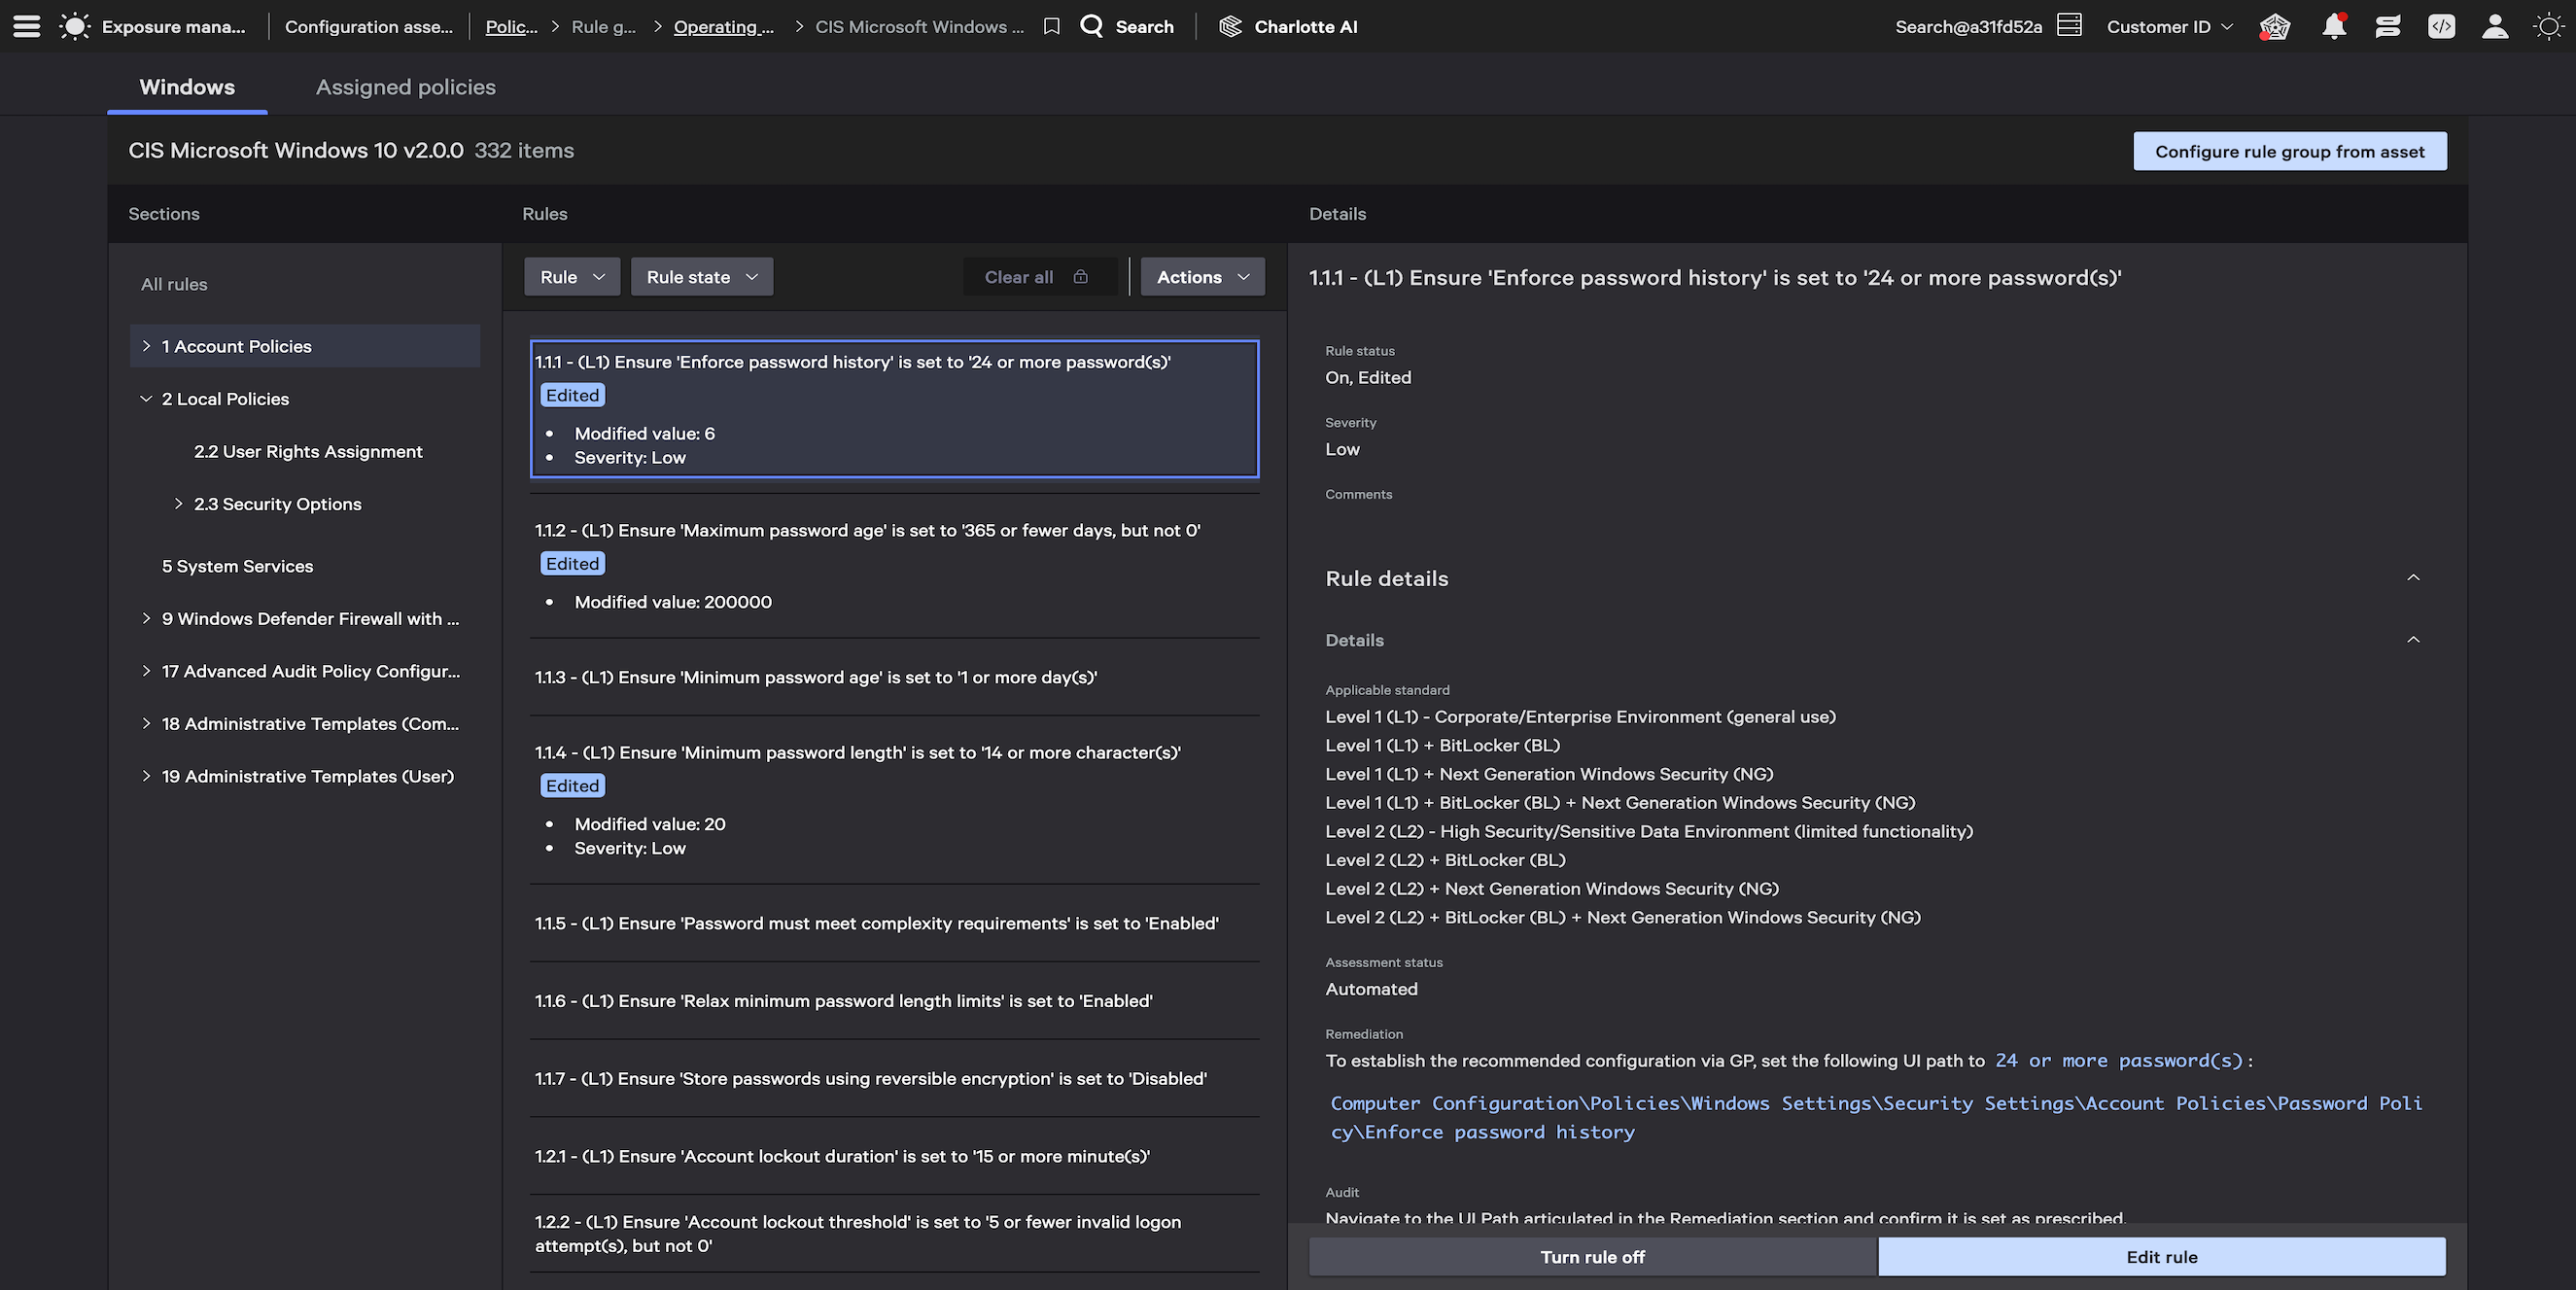Viewport: 2576px width, 1290px height.
Task: Bookmark this page with the bookmark icon
Action: [1051, 27]
